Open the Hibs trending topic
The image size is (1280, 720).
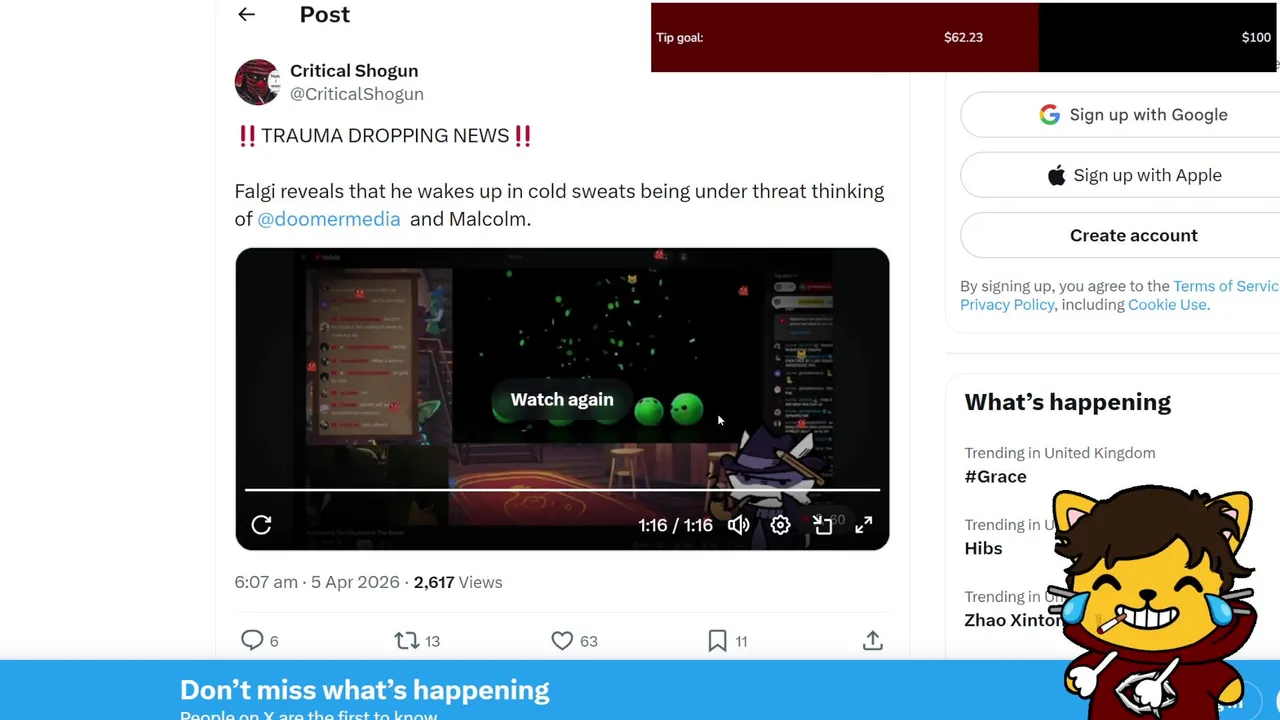983,548
